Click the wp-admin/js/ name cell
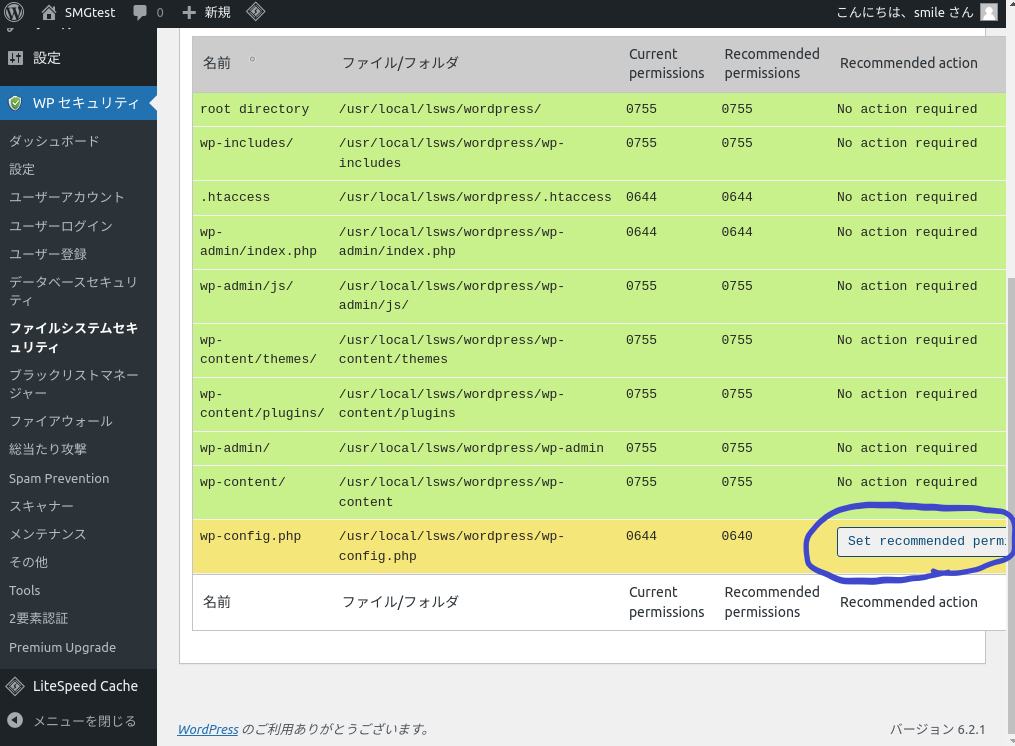1015x746 pixels. click(x=246, y=286)
